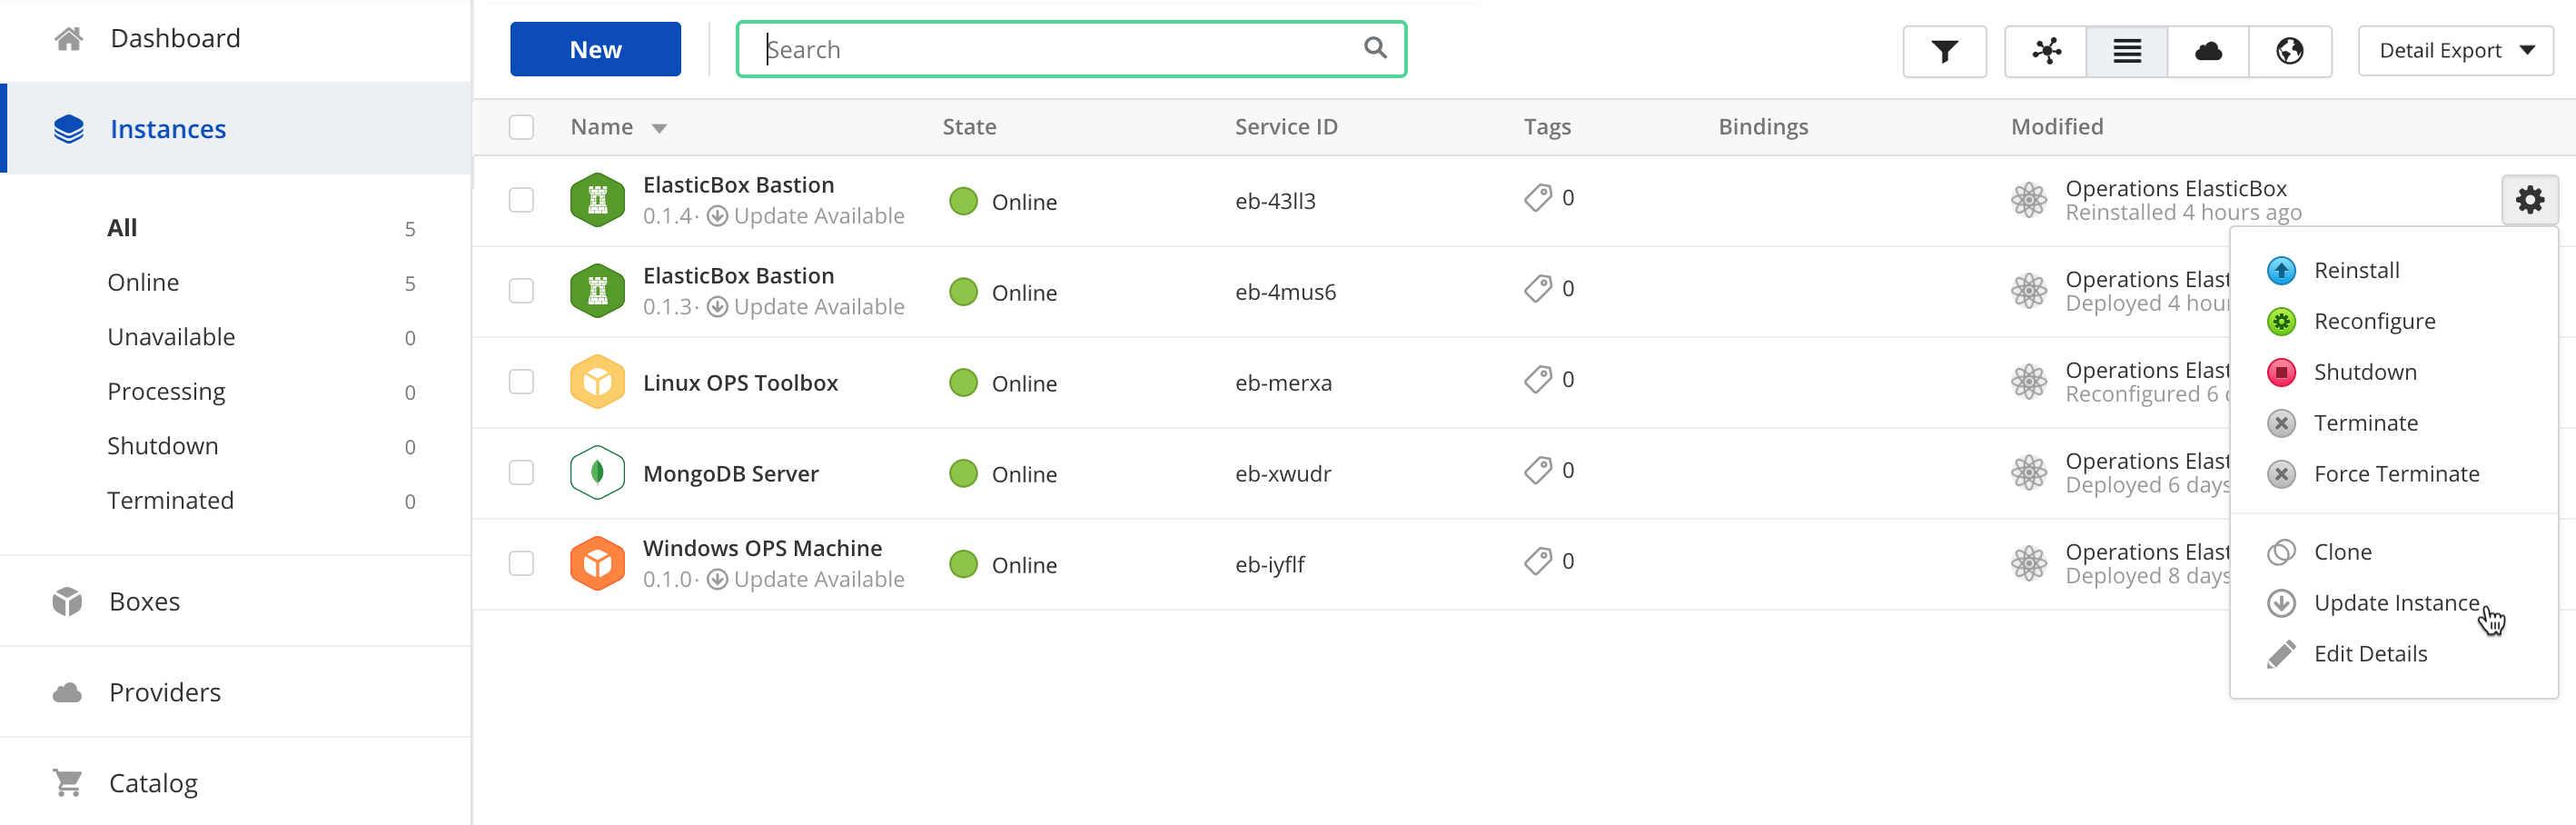
Task: Click the MongoDB Server leaf icon
Action: tap(597, 472)
